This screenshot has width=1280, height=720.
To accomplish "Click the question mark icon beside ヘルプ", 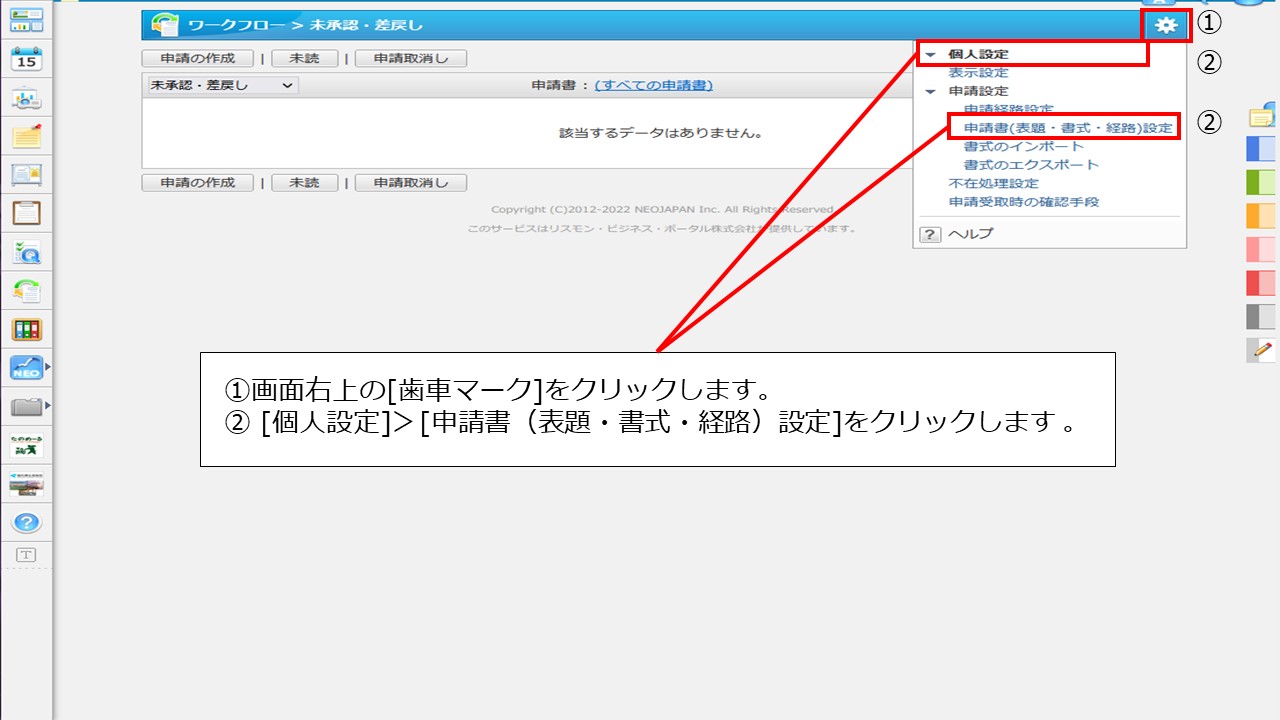I will [930, 234].
